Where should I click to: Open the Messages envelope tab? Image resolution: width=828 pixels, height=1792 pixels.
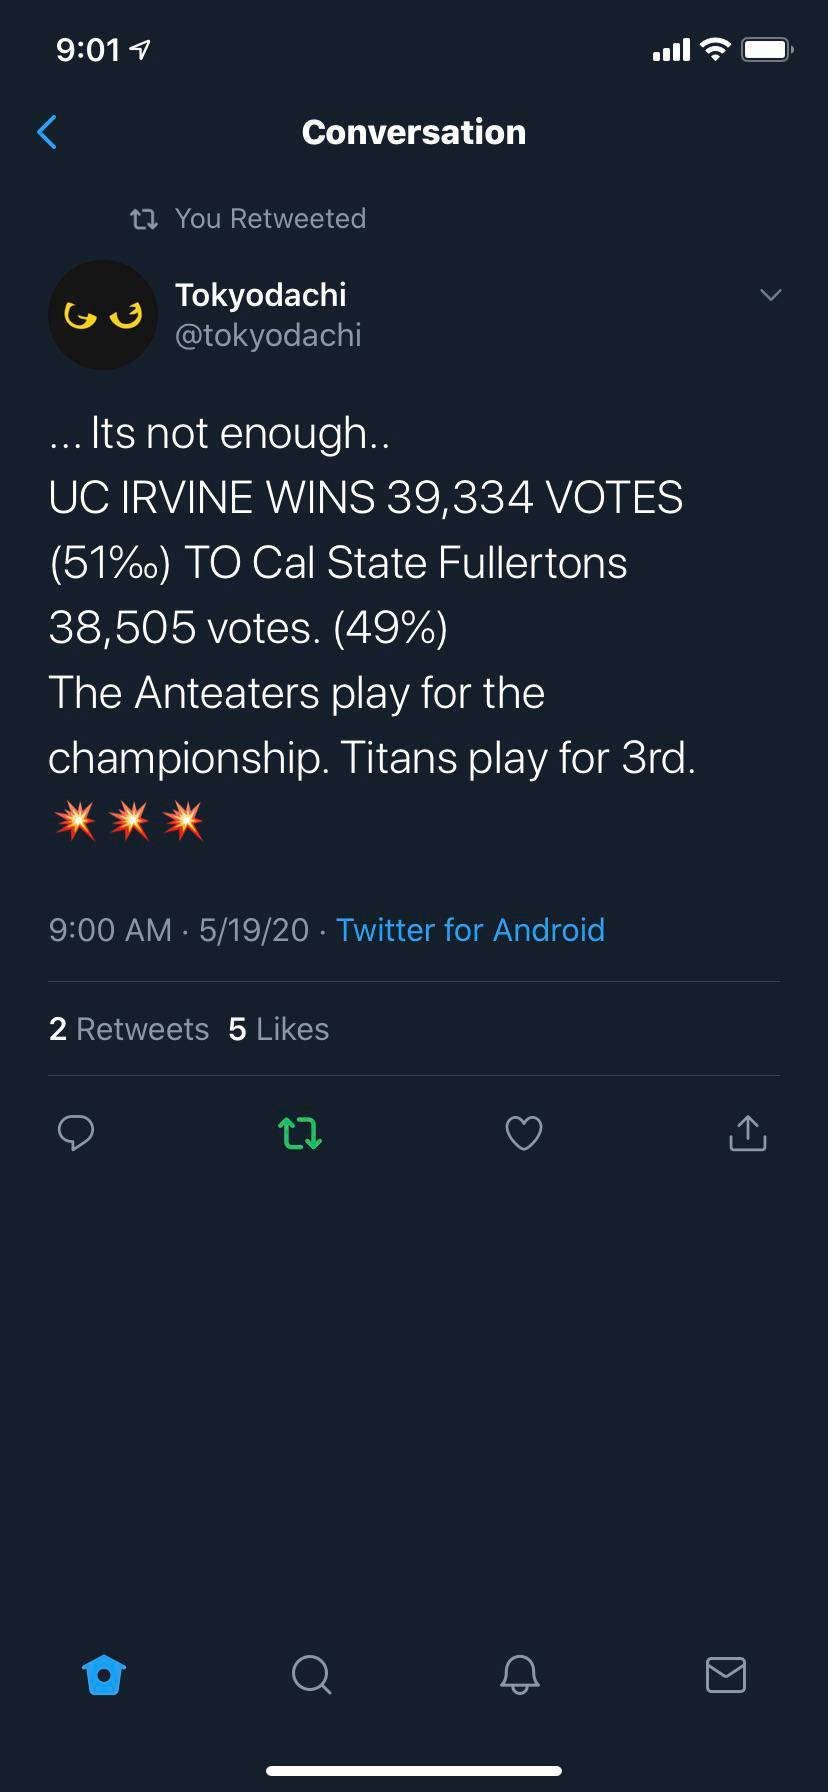click(725, 1674)
